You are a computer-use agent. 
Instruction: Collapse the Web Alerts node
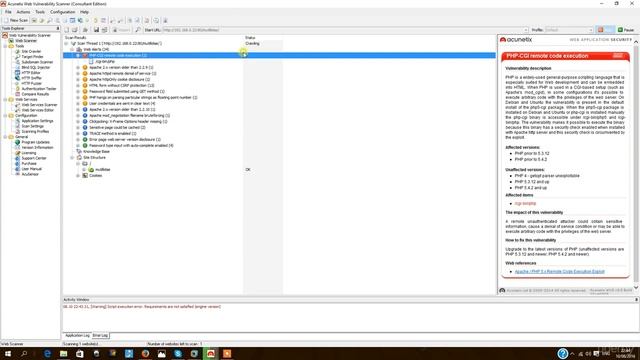72,49
